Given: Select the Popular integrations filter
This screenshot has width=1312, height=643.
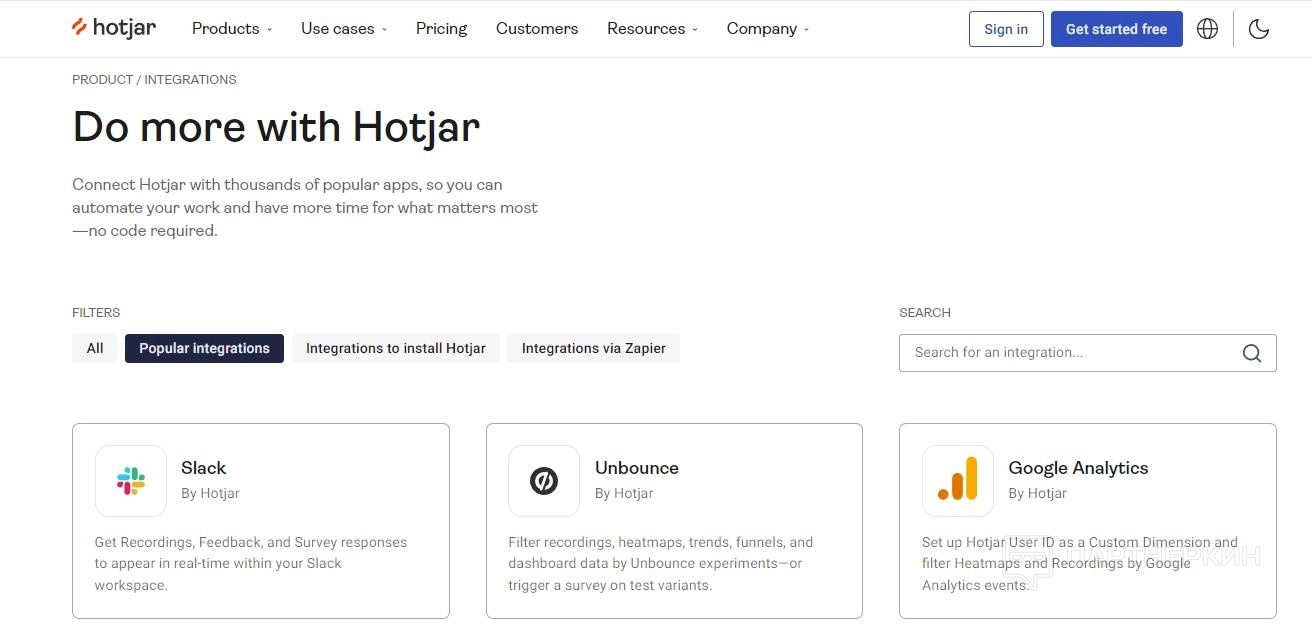Looking at the screenshot, I should (x=204, y=349).
